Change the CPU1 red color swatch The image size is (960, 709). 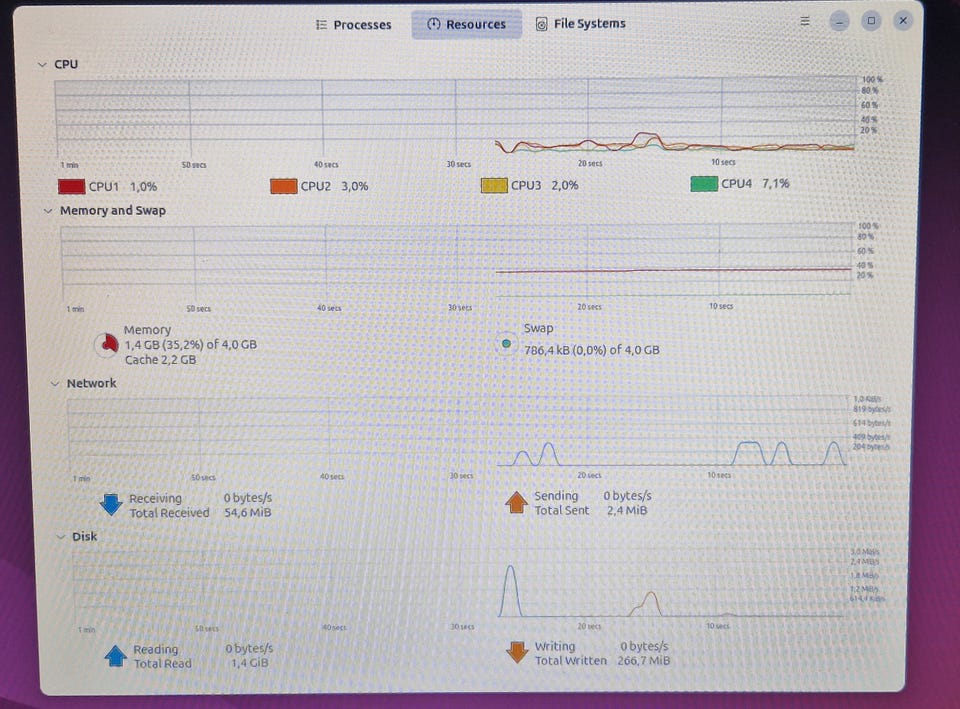(71, 186)
